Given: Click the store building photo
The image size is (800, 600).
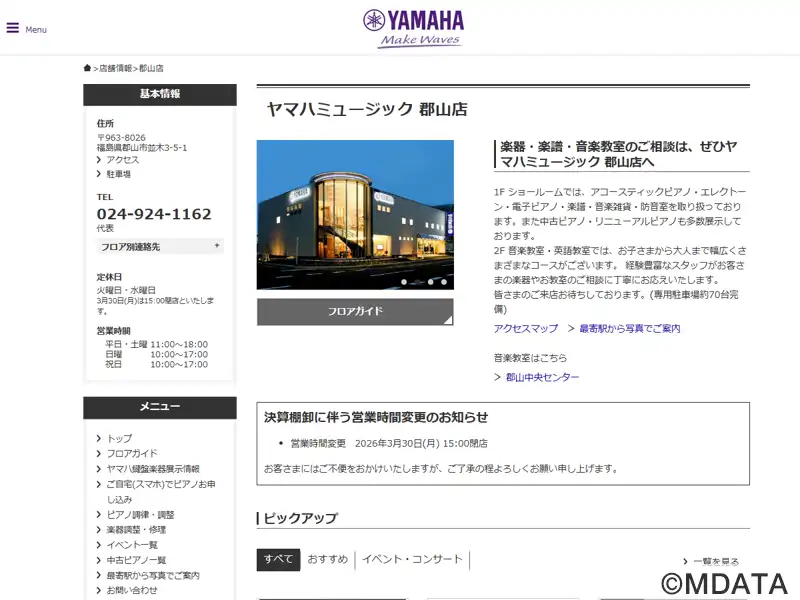Looking at the screenshot, I should [355, 215].
